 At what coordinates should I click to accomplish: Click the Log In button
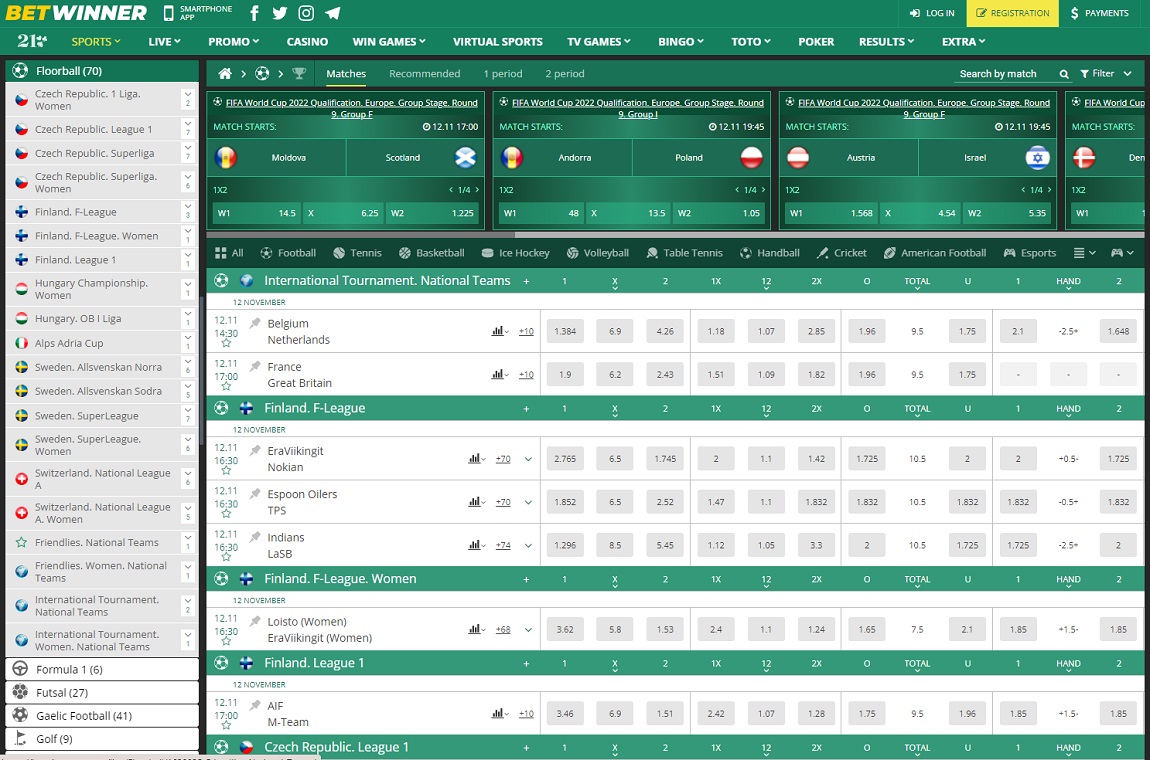click(x=932, y=13)
